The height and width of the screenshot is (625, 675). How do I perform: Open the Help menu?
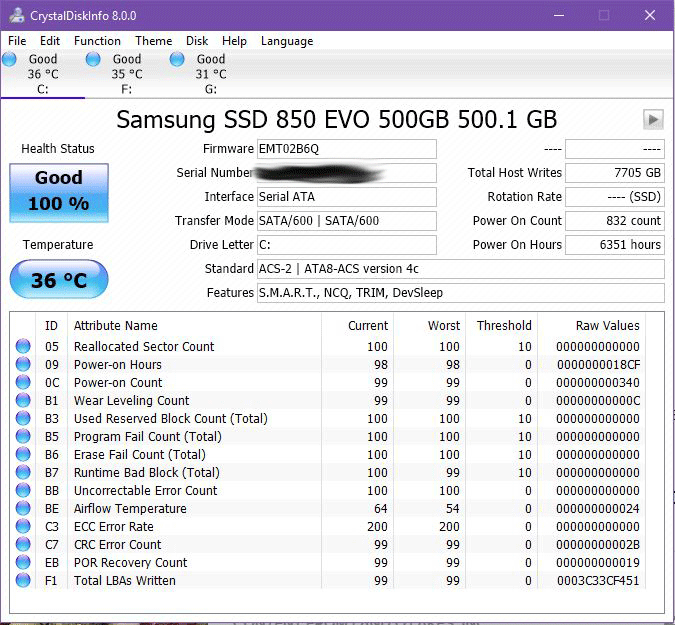[x=235, y=41]
